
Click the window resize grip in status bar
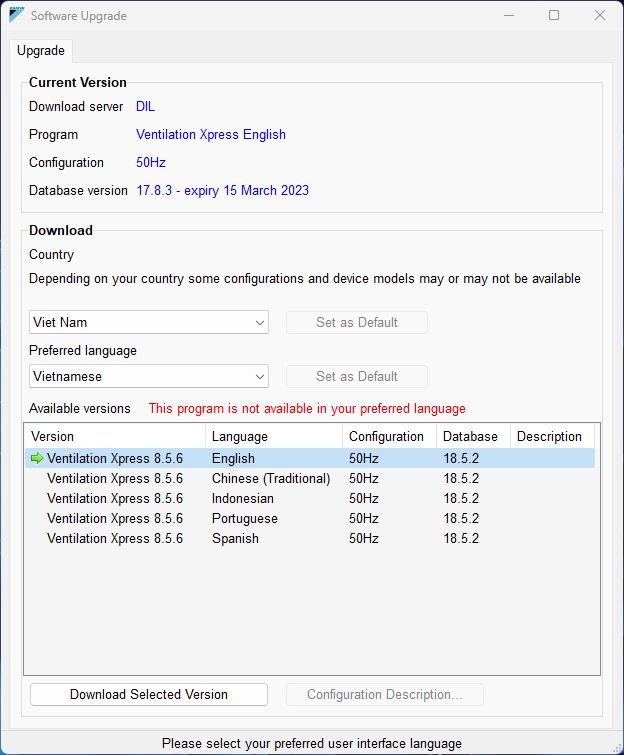617,747
